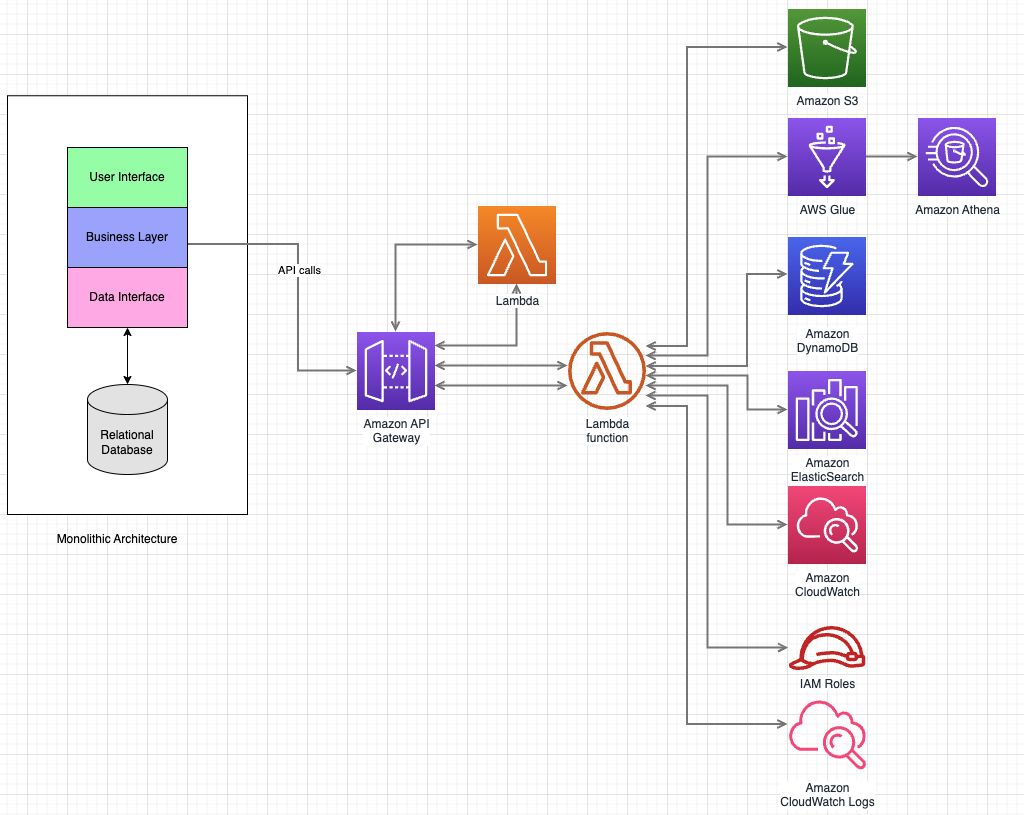Select the Amazon API Gateway icon
The width and height of the screenshot is (1024, 815).
coord(396,371)
